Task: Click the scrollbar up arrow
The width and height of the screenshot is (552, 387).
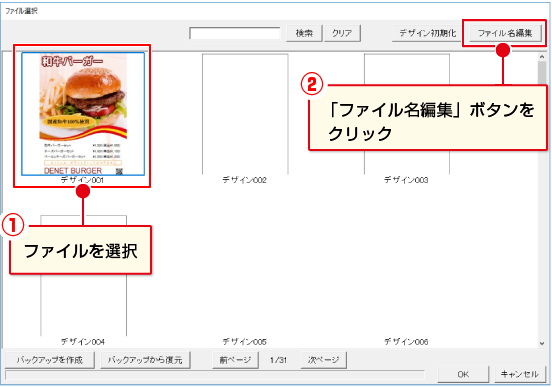Action: tap(542, 57)
